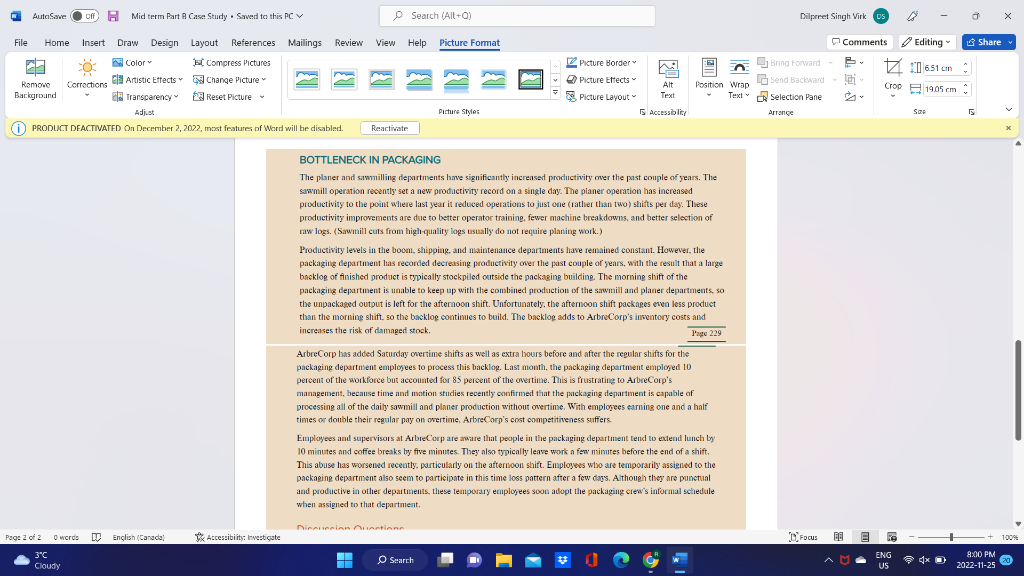Collapse the ribbon with chevron
Viewport: 1024px width, 576px height.
click(1008, 110)
